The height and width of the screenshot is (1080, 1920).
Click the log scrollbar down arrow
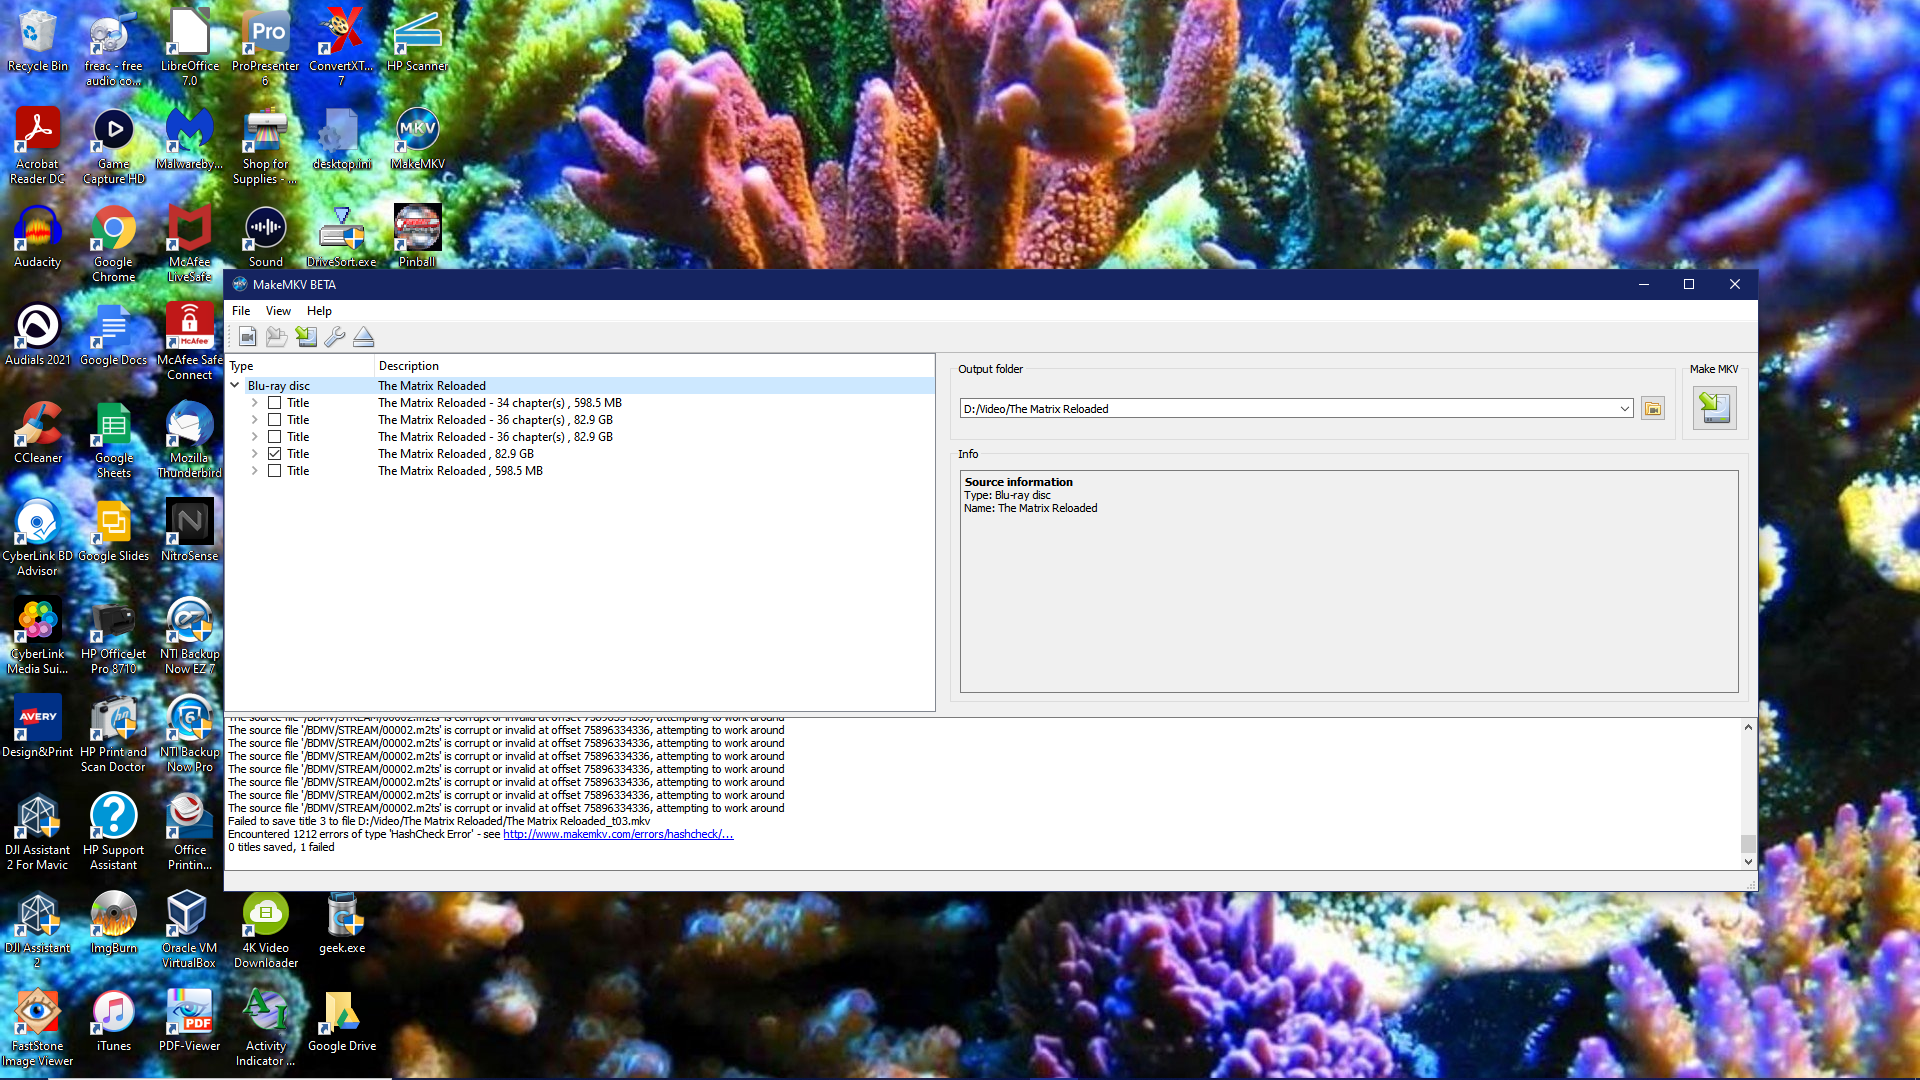[x=1748, y=862]
